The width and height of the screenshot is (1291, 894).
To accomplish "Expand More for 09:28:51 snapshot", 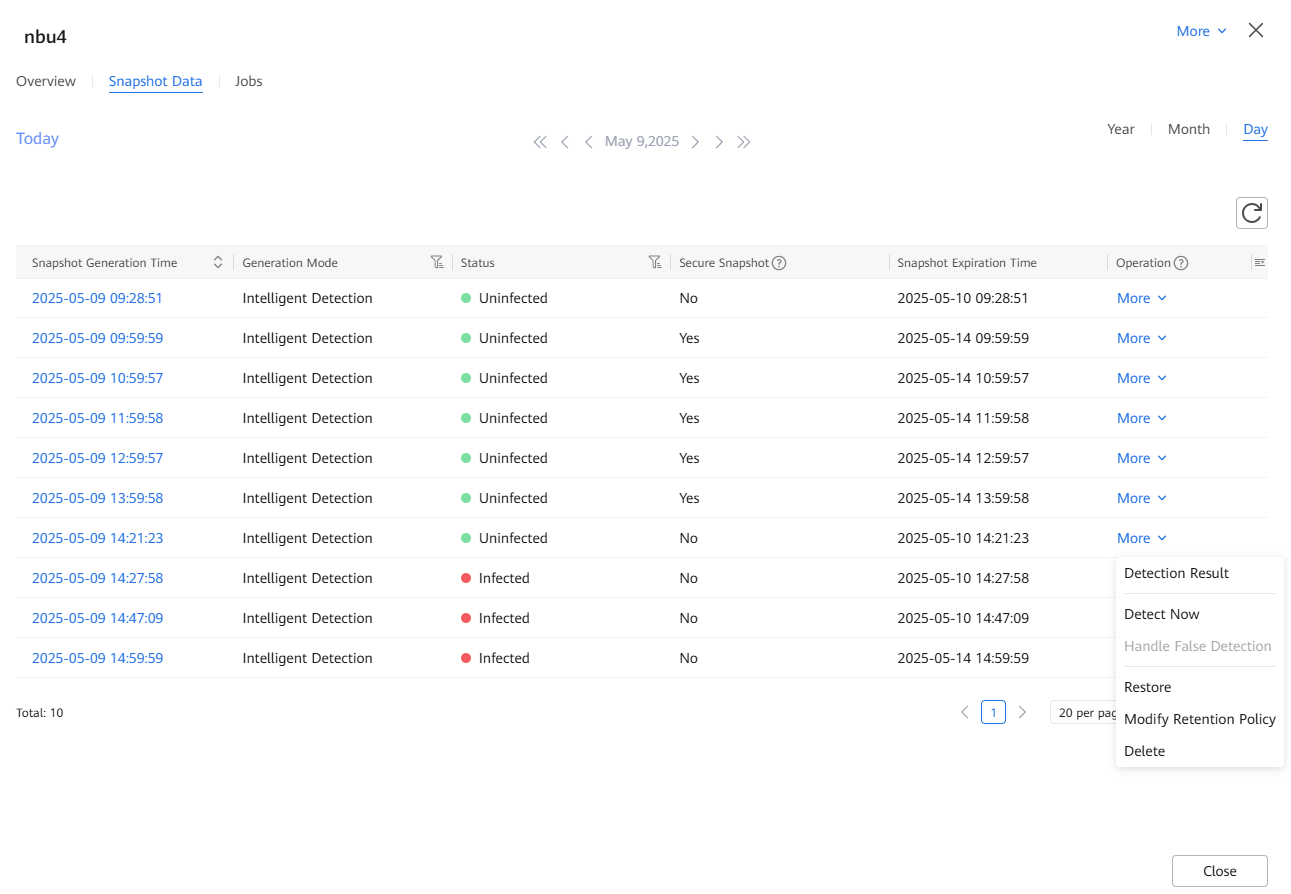I will (x=1141, y=298).
